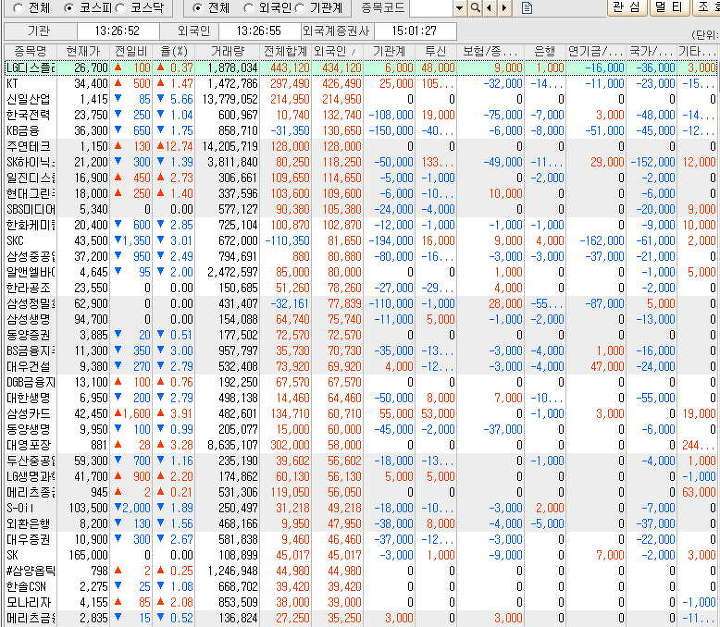Click S-Oil current price 103,500
The height and width of the screenshot is (627, 720).
pos(88,508)
